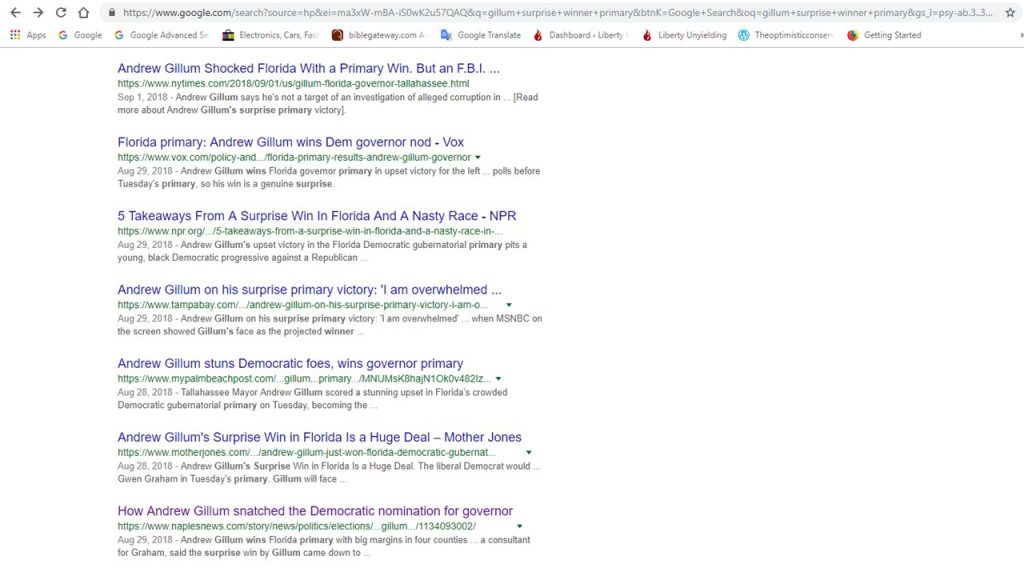Click the snippet mentioning 'MSNBC on the screen'
The image size is (1024, 576).
330,325
